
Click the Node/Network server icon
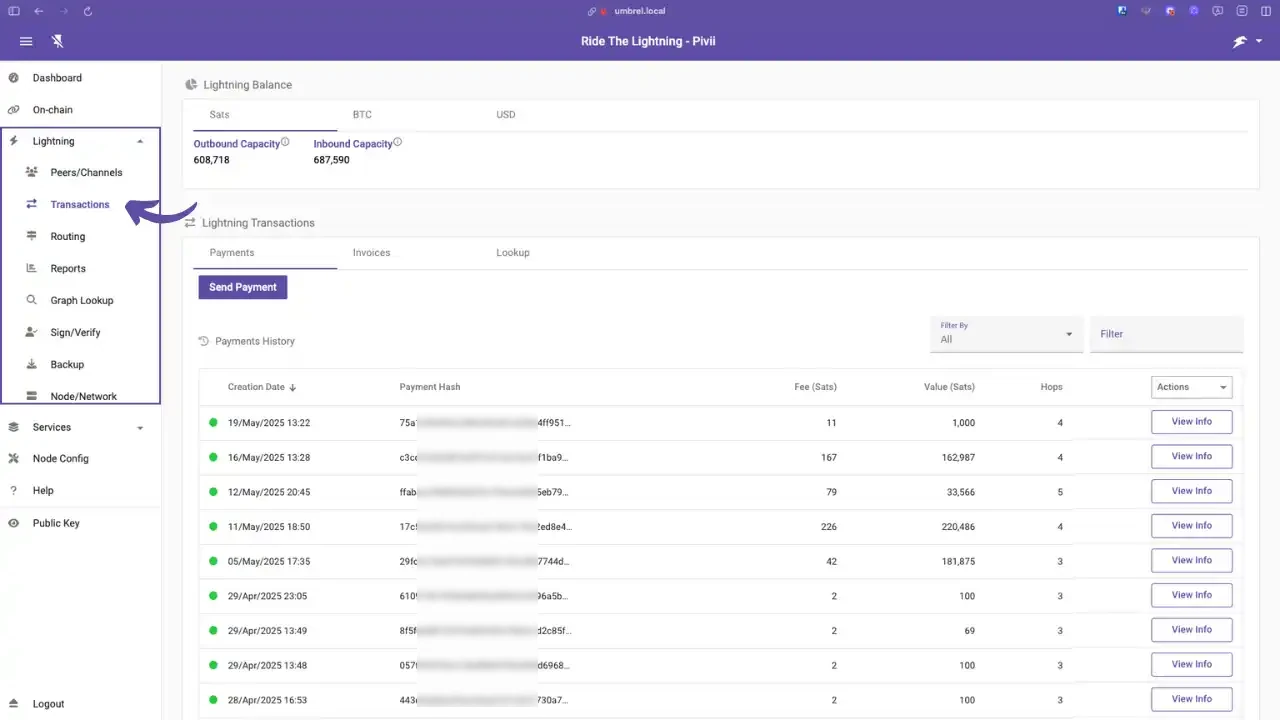pos(31,396)
